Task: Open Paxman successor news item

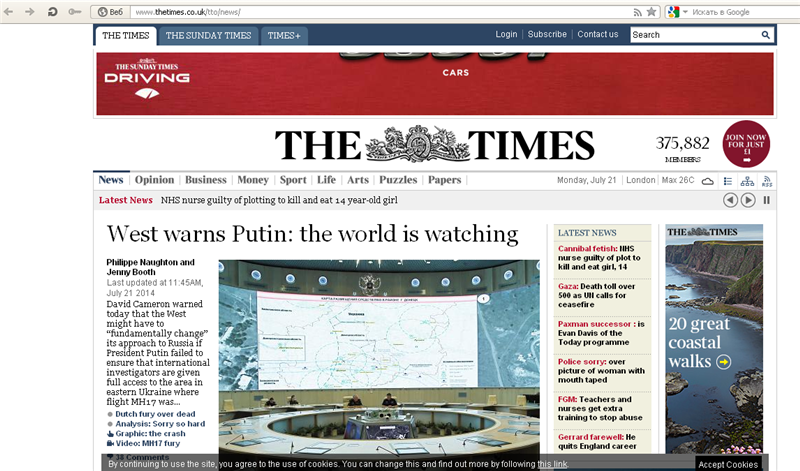Action: (x=601, y=333)
